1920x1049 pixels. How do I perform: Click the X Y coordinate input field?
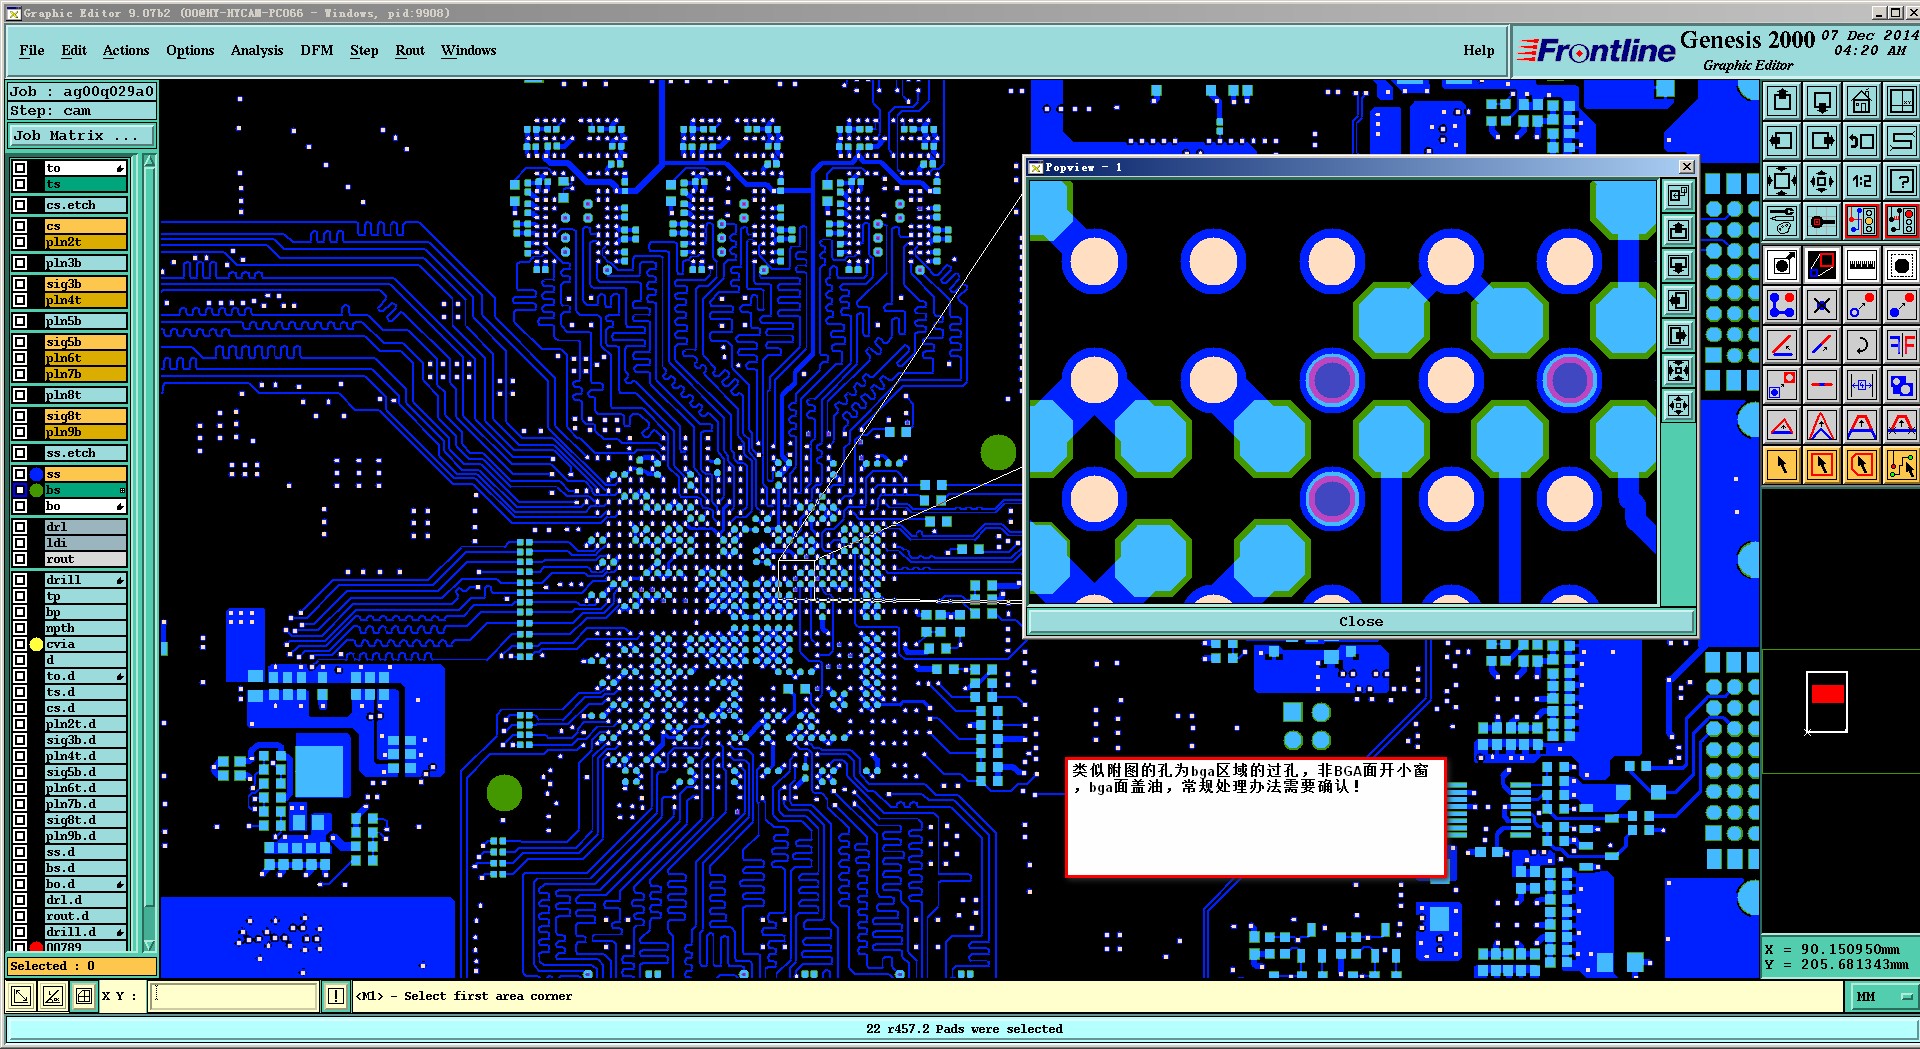coord(234,996)
